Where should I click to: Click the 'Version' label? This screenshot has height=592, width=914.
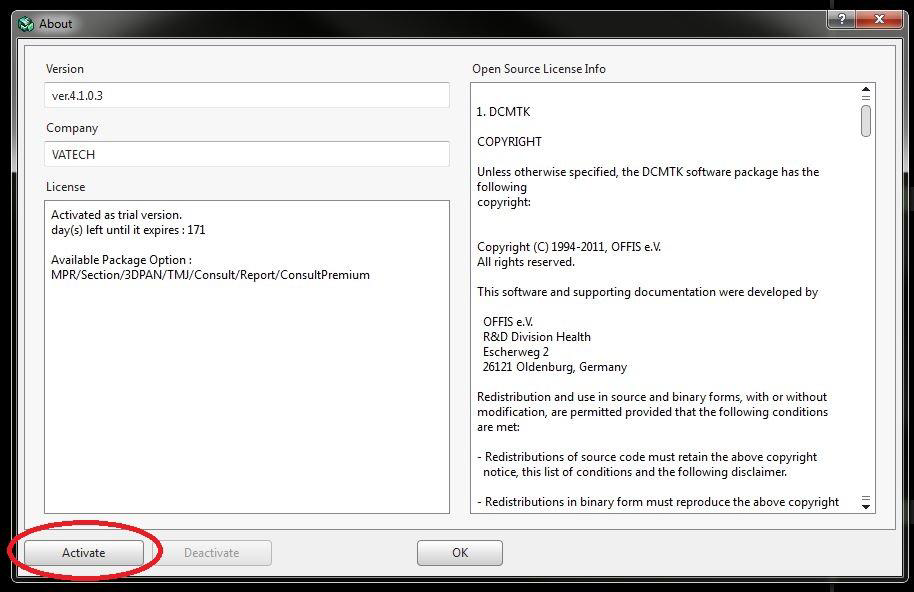pyautogui.click(x=65, y=69)
